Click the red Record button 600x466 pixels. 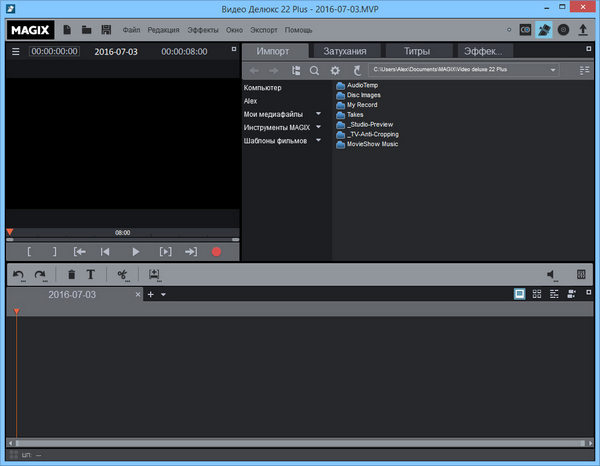[x=217, y=252]
